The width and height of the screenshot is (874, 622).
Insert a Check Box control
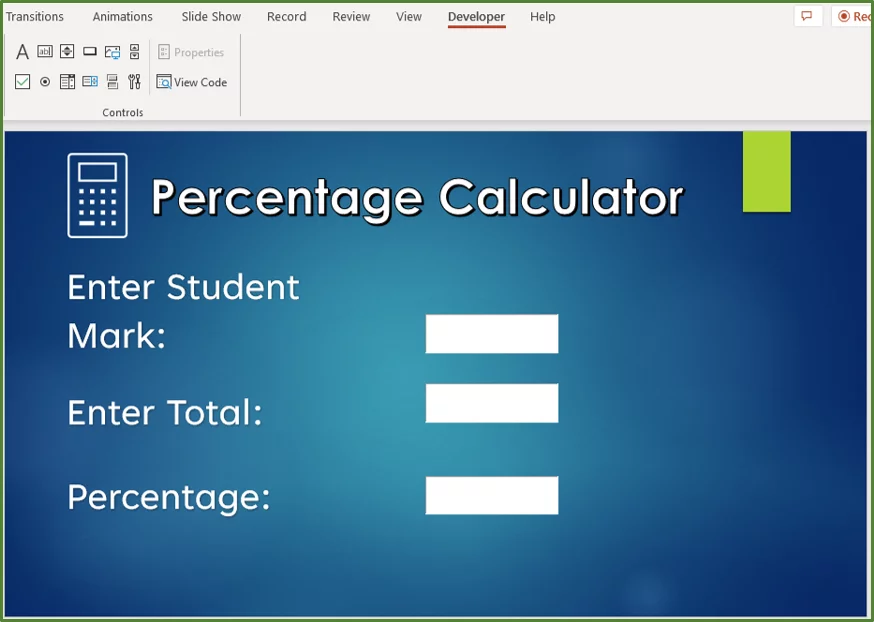point(22,82)
